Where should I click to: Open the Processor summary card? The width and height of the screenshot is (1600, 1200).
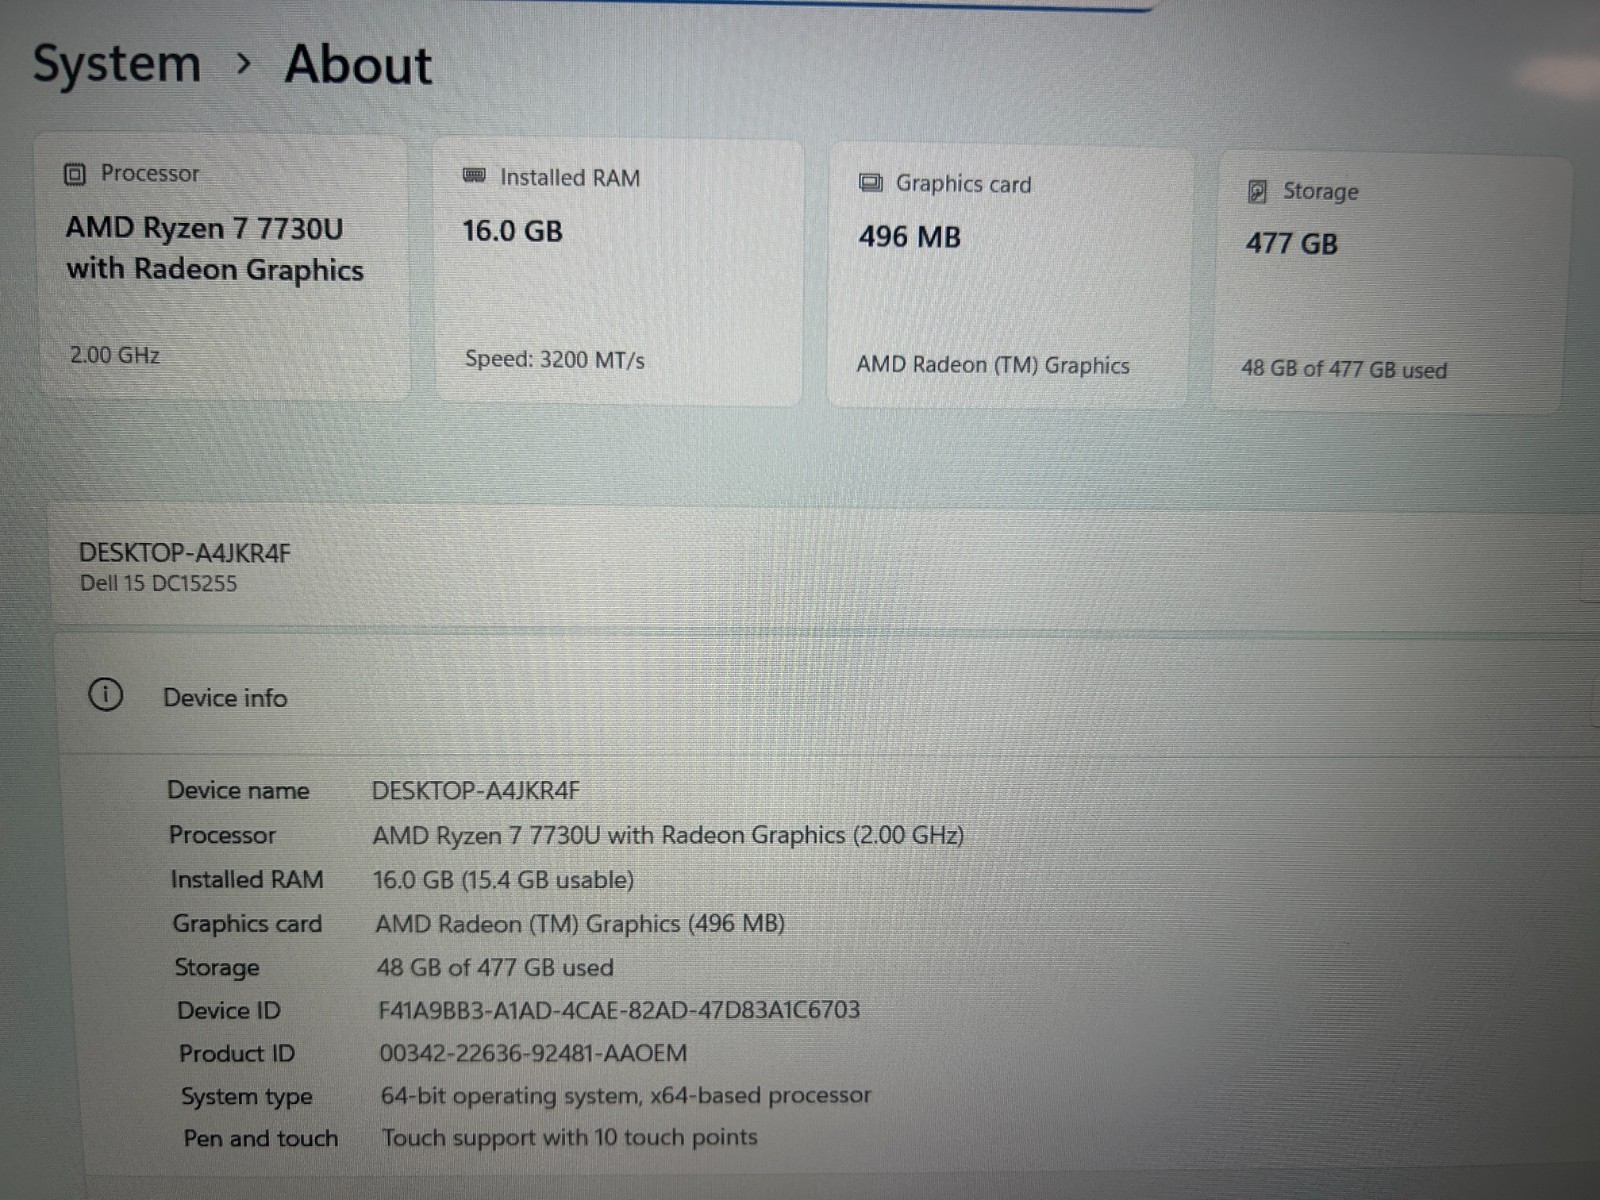(x=222, y=267)
